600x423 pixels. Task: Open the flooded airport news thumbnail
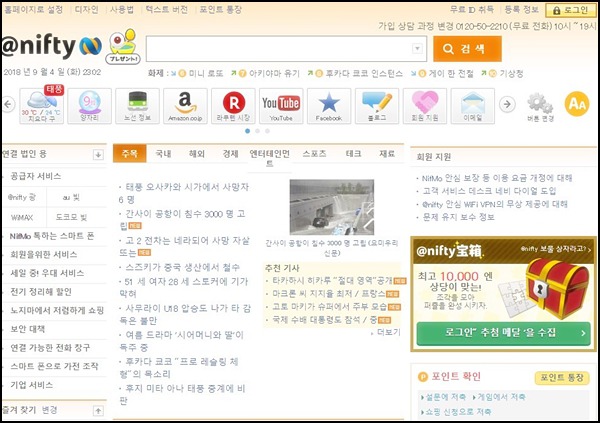click(x=332, y=207)
